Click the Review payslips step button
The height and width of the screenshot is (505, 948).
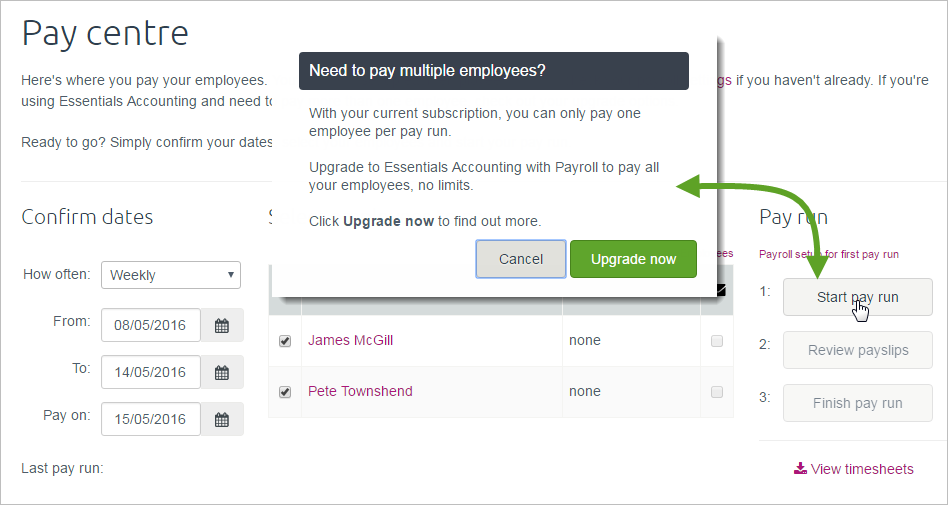tap(857, 350)
